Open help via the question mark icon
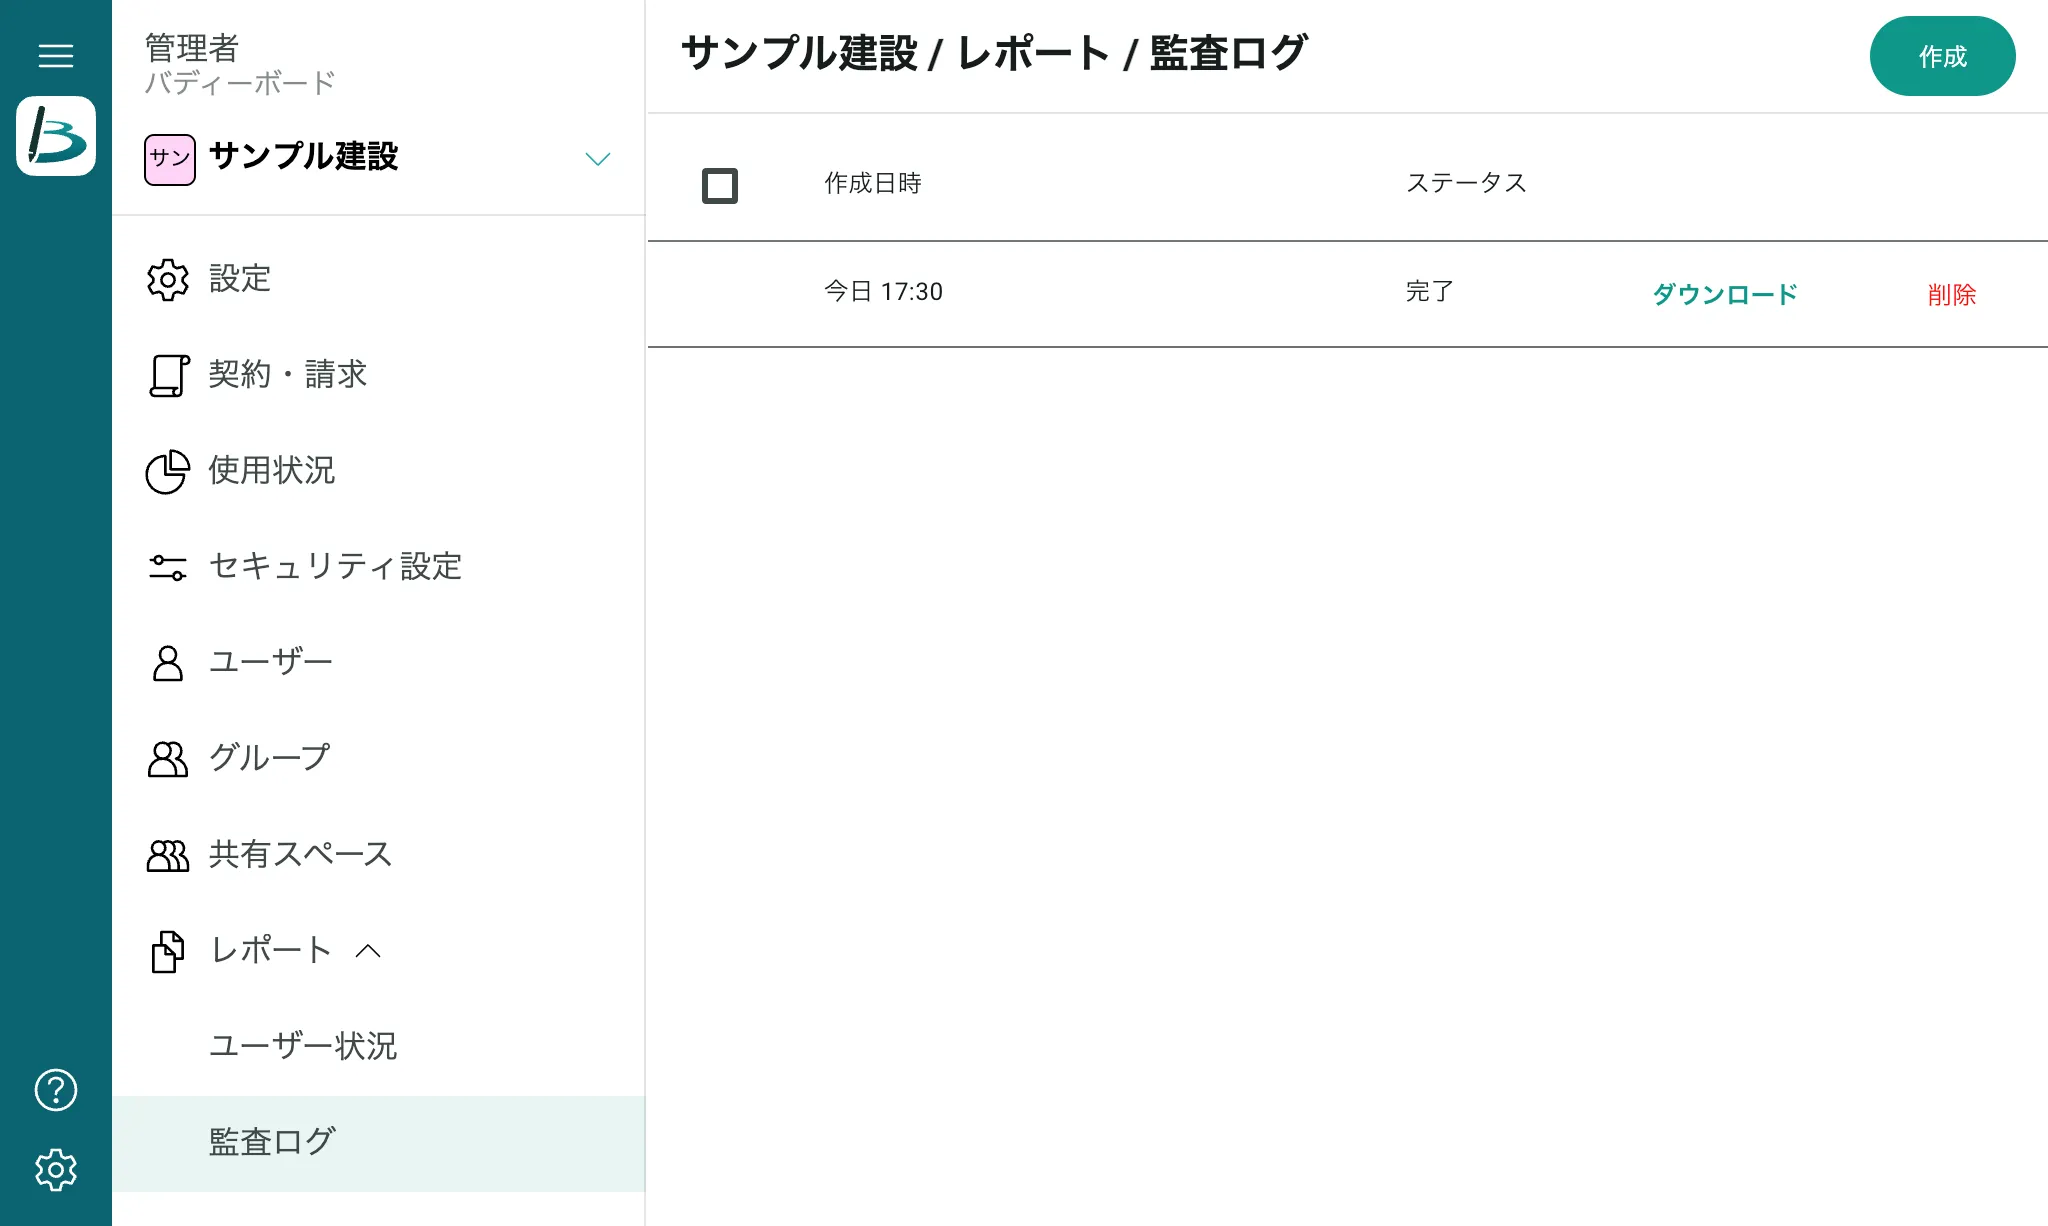2048x1226 pixels. pos(56,1090)
